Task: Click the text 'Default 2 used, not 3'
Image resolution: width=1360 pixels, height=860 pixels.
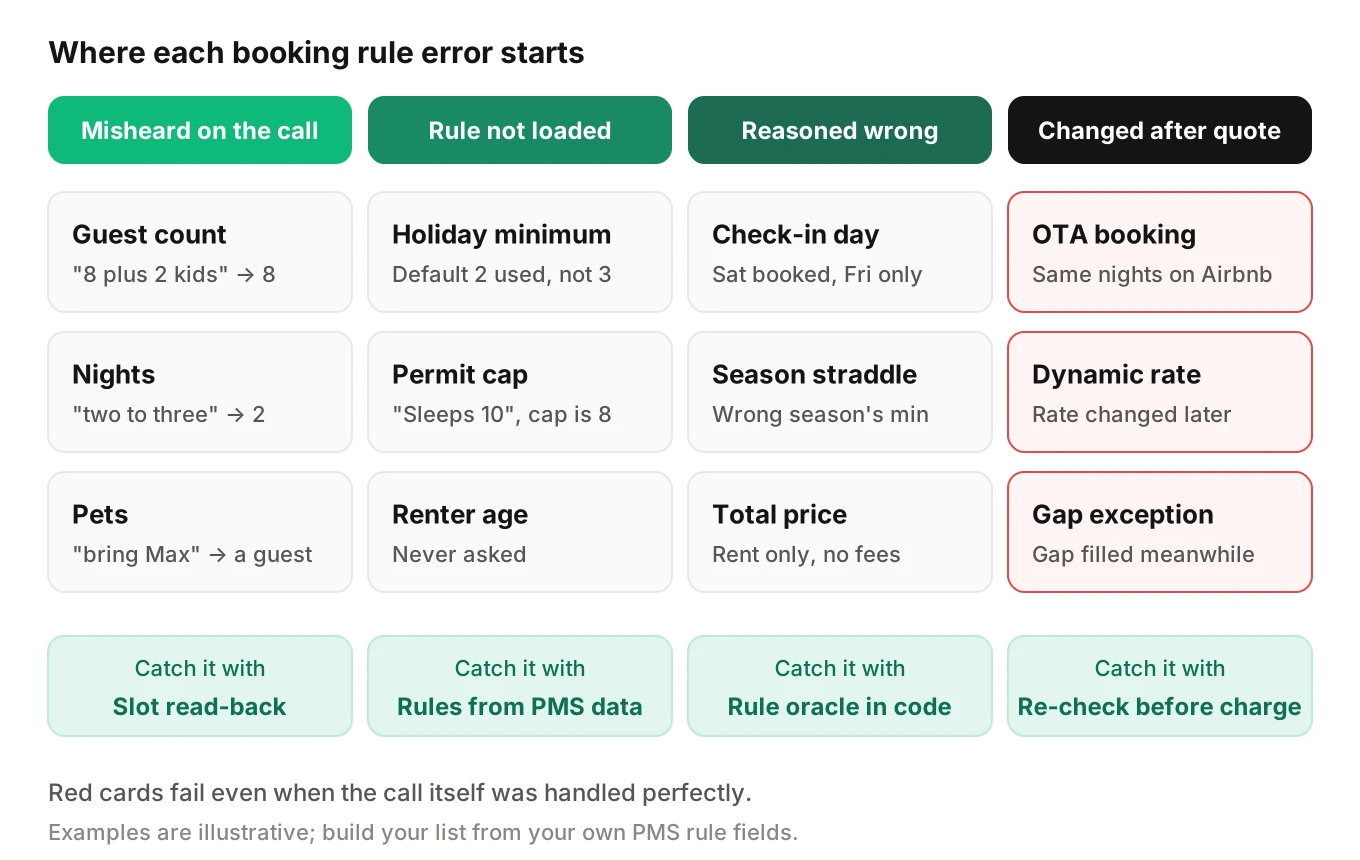Action: [502, 274]
